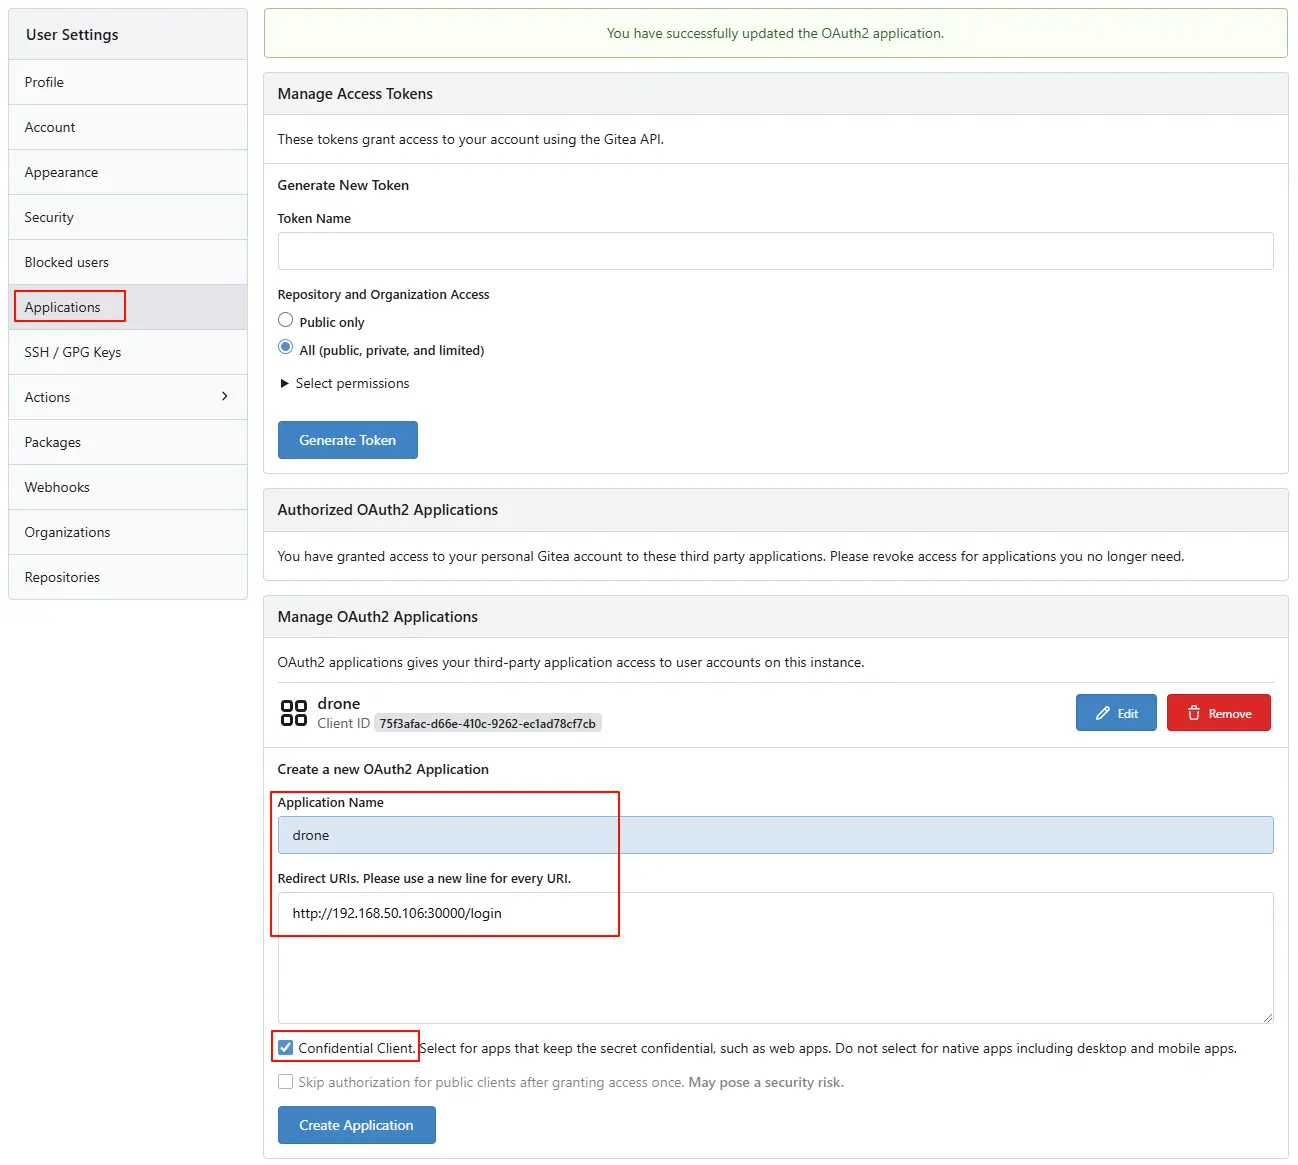Click the Repository and Organization Access label

(383, 294)
